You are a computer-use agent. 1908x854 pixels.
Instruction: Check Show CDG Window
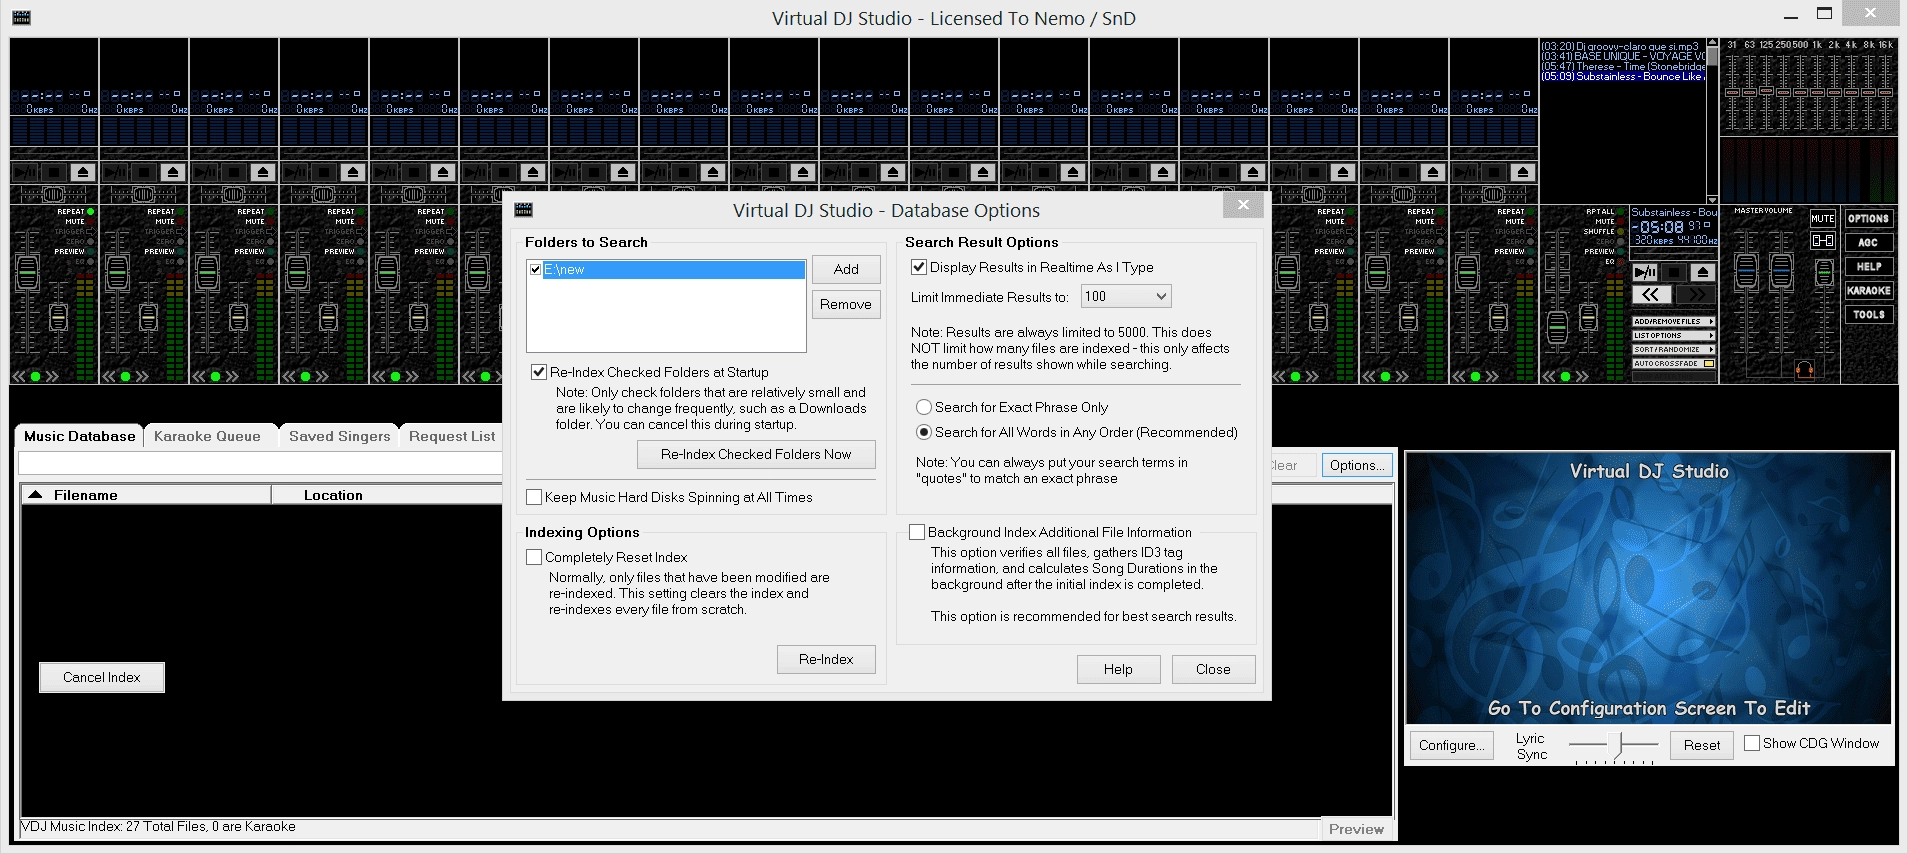tap(1752, 743)
